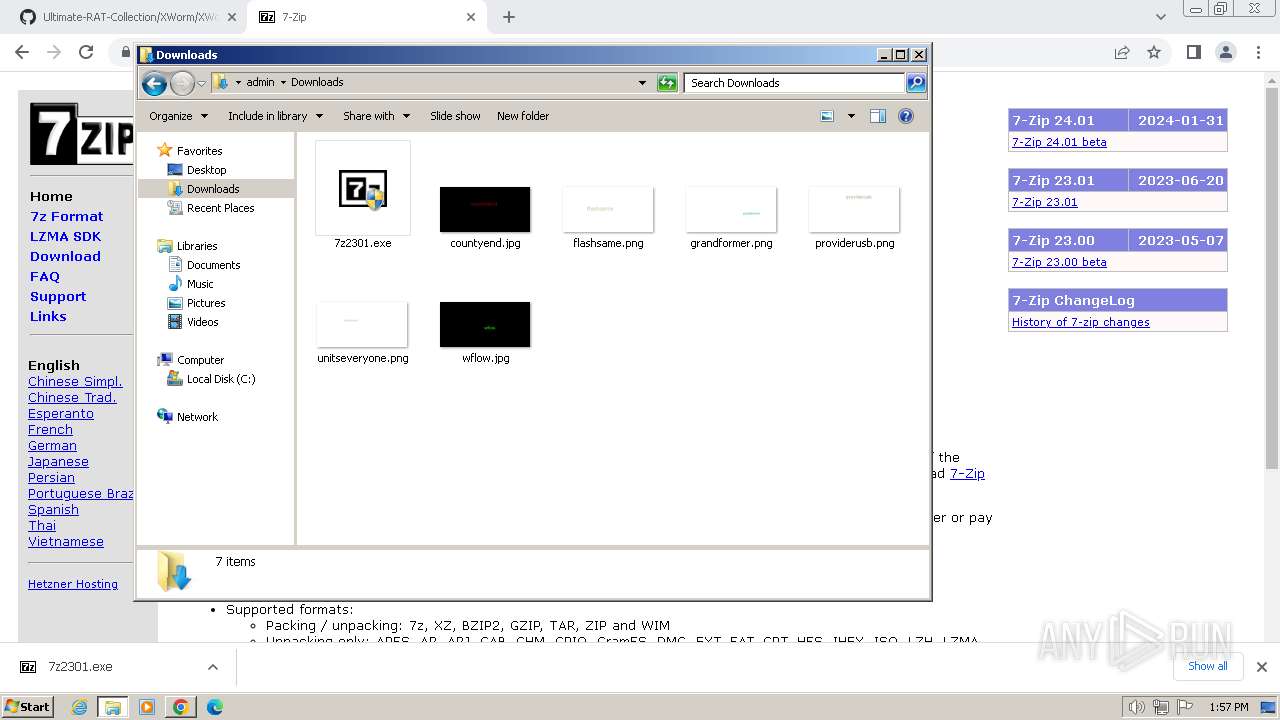This screenshot has width=1280, height=720.
Task: Click Chrome share page icon
Action: click(x=1122, y=52)
